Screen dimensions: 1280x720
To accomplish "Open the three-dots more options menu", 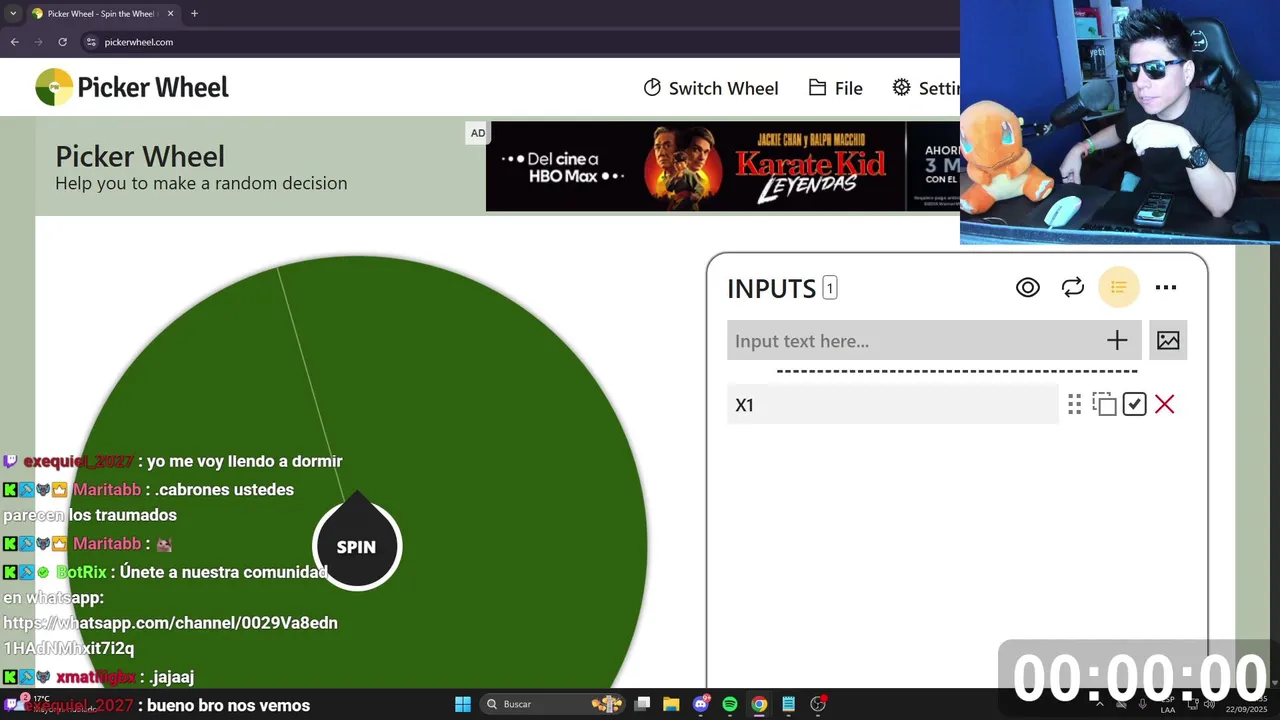I will point(1166,288).
